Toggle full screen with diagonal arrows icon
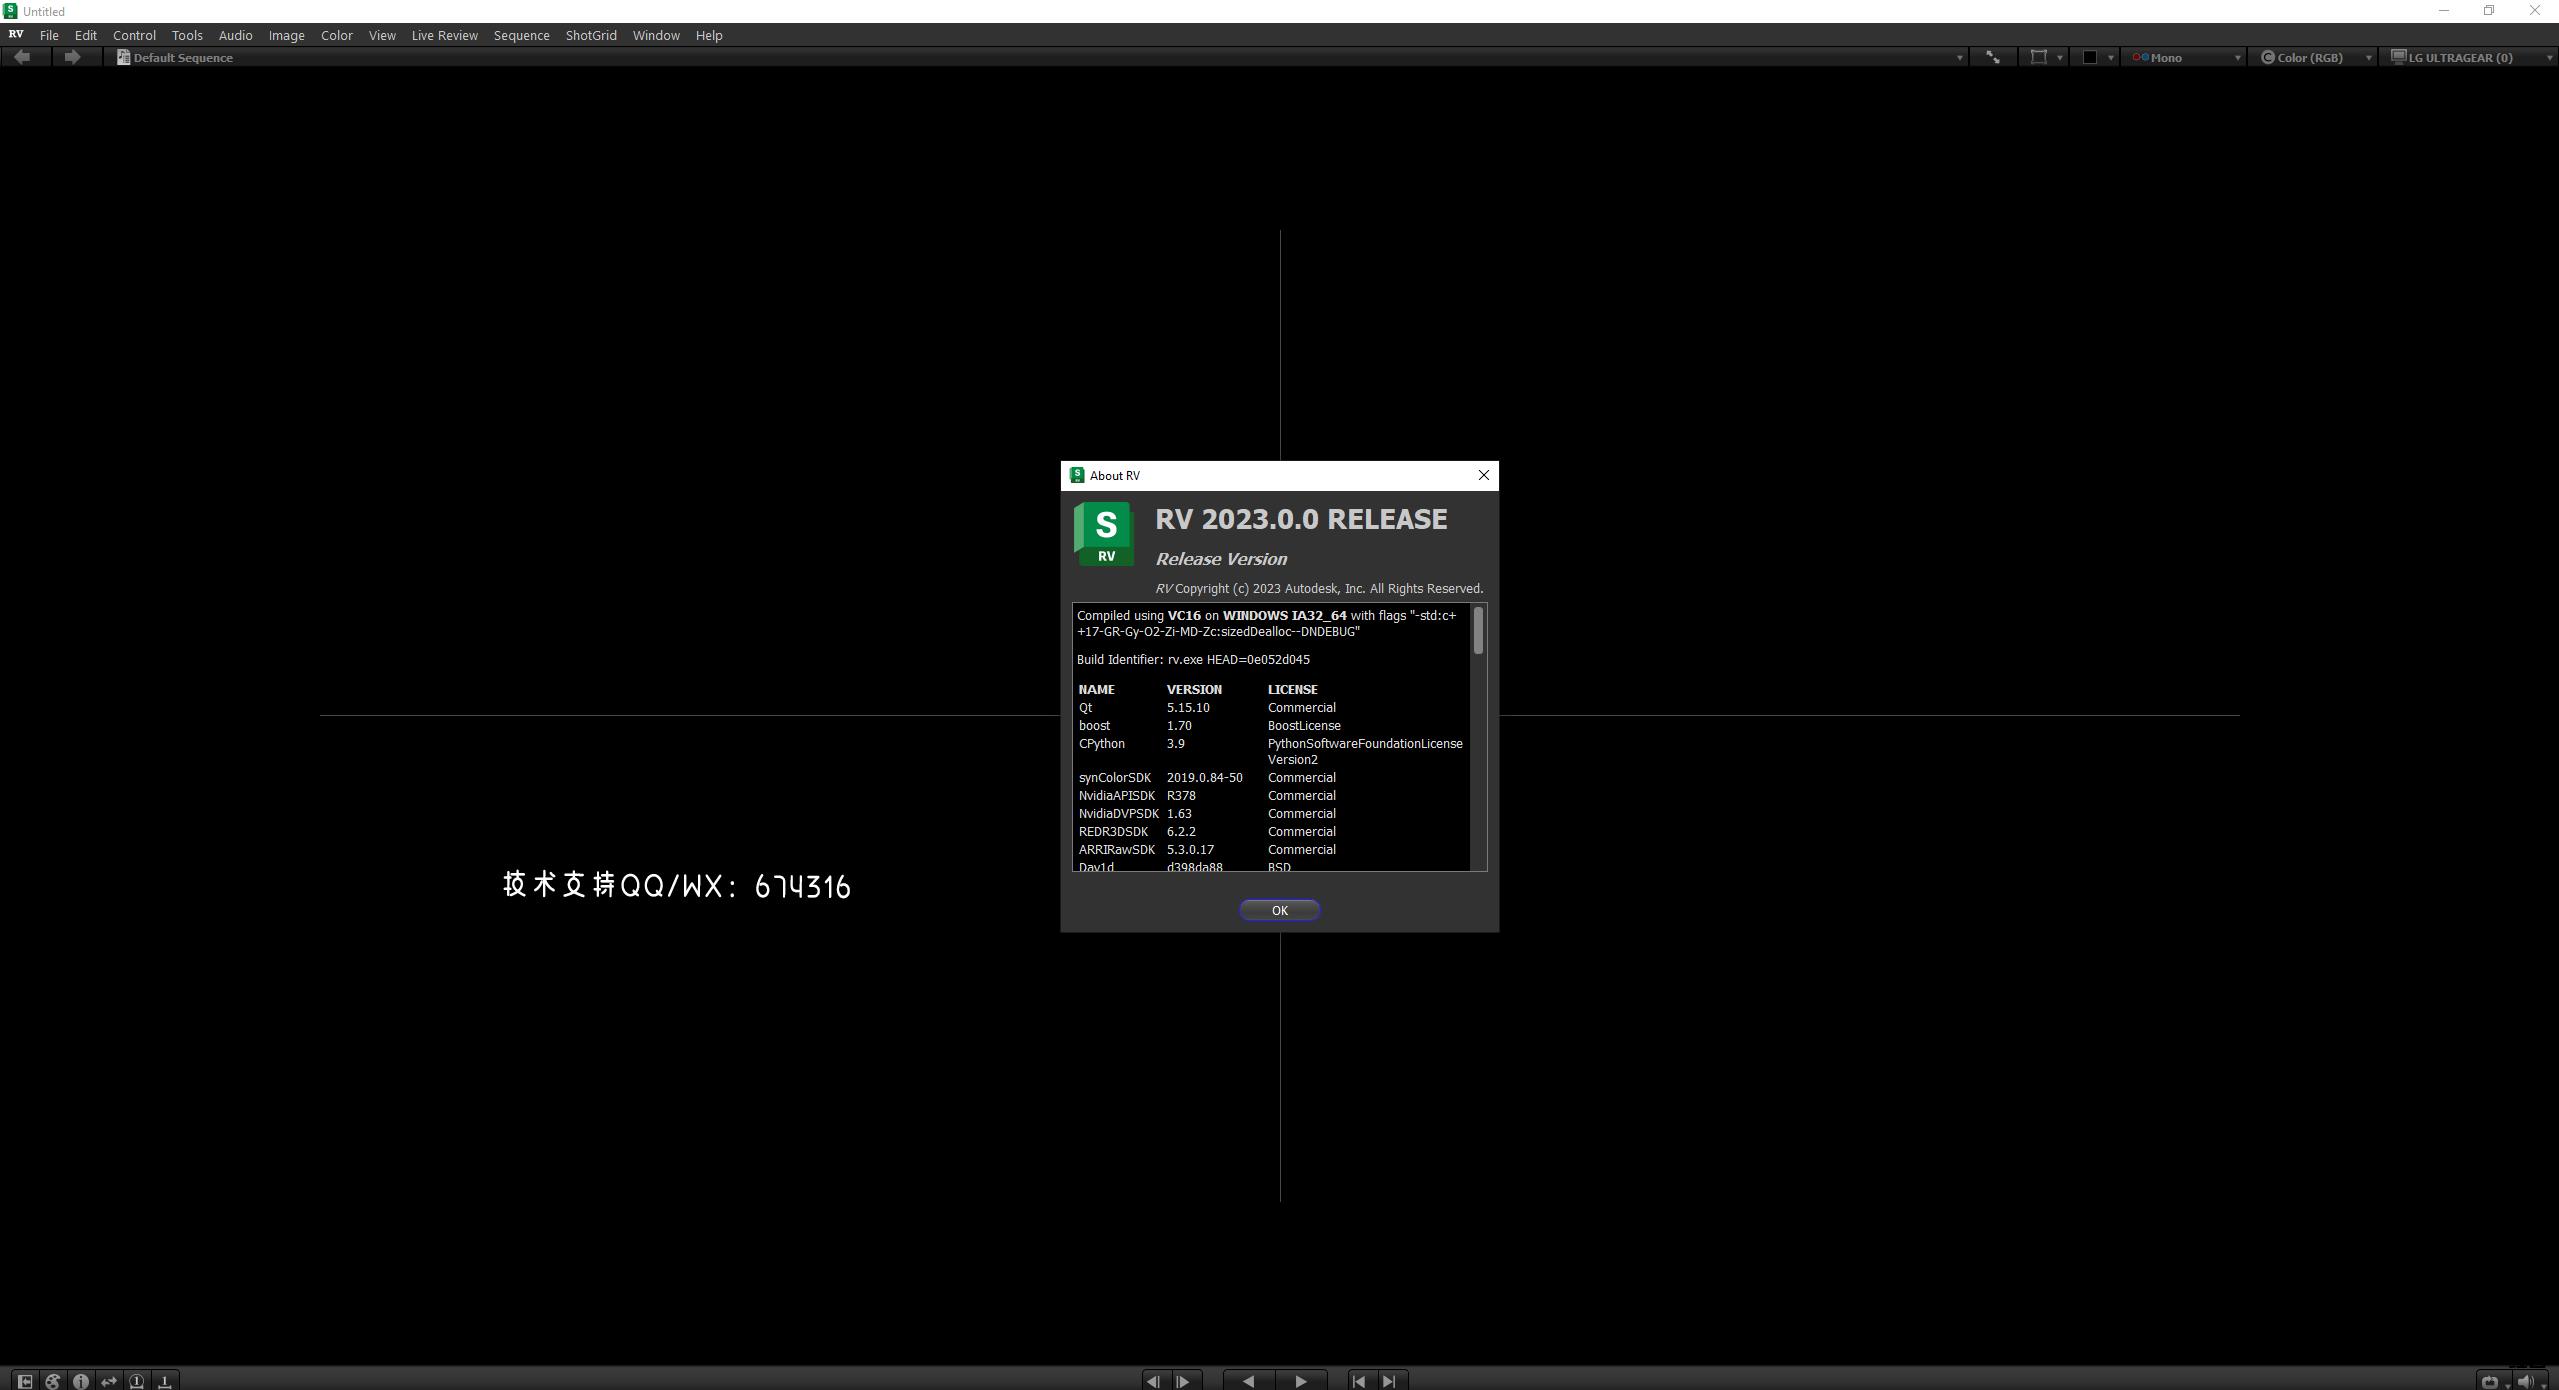The width and height of the screenshot is (2559, 1390). point(1993,57)
